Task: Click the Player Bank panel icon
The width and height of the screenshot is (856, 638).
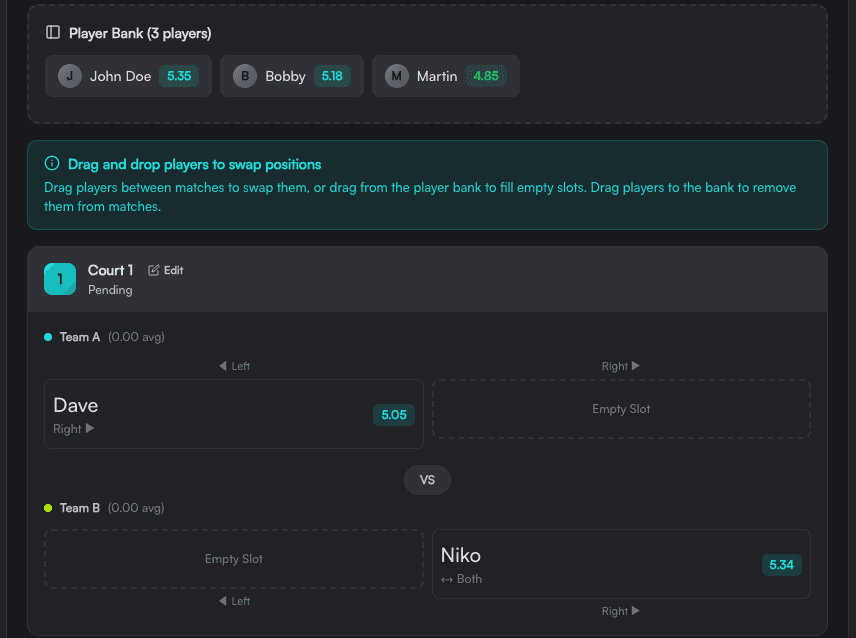Action: pyautogui.click(x=53, y=33)
